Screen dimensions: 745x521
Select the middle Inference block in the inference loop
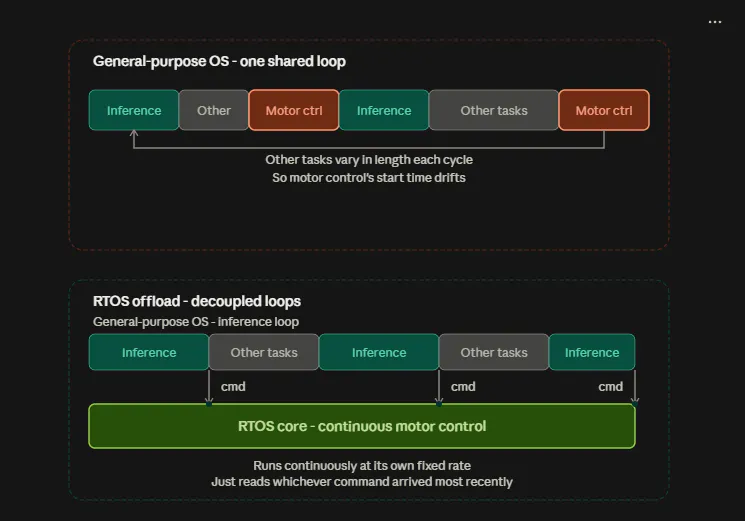coord(379,352)
